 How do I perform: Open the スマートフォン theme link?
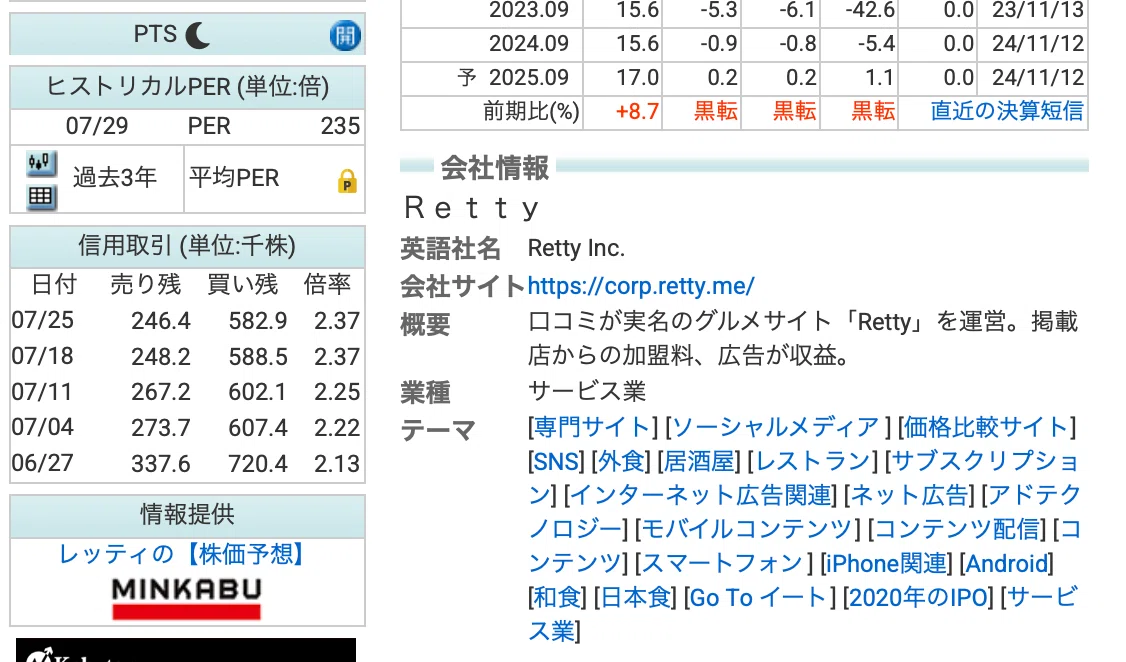pyautogui.click(x=721, y=563)
